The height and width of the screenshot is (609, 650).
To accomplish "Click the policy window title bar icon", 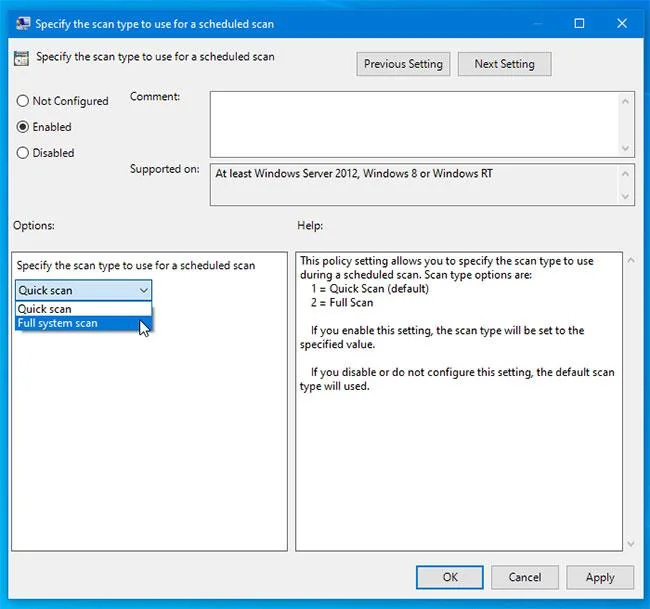I will click(x=23, y=23).
